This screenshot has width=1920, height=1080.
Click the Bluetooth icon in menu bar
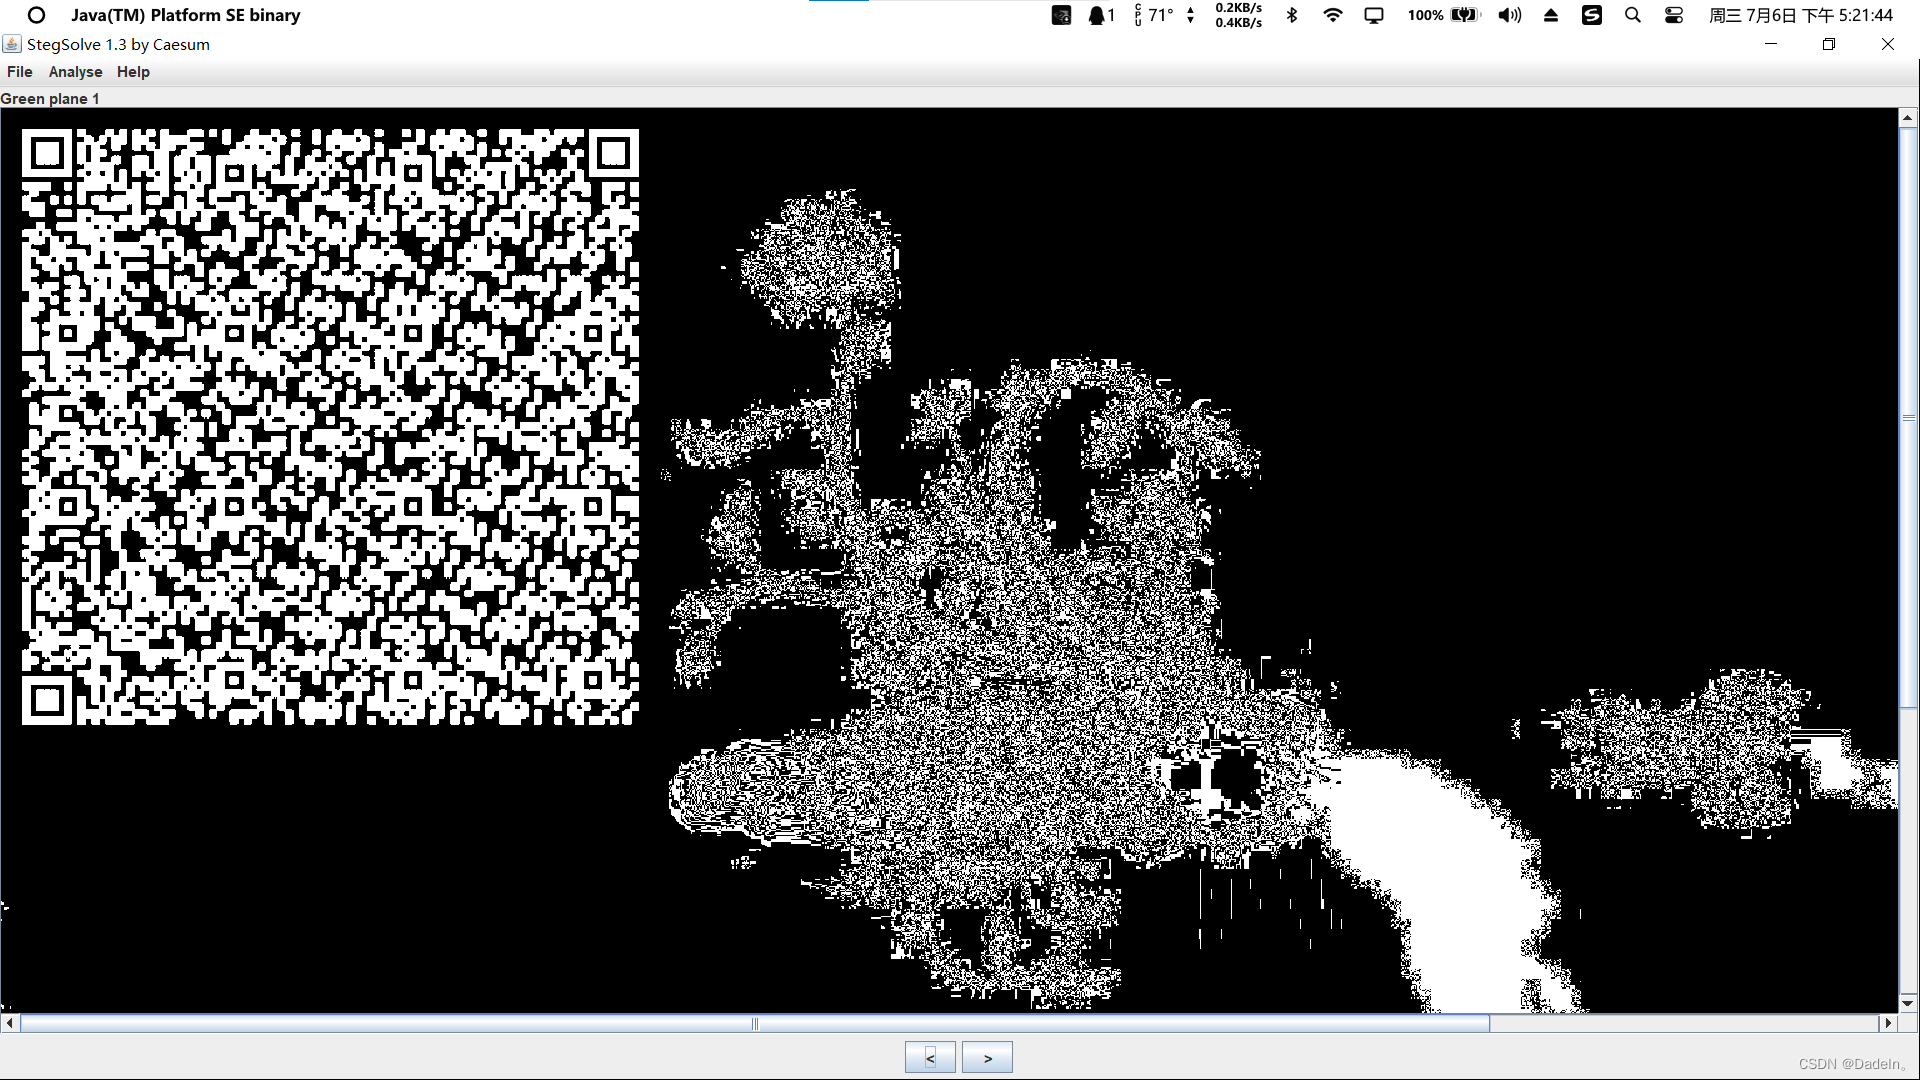tap(1292, 15)
